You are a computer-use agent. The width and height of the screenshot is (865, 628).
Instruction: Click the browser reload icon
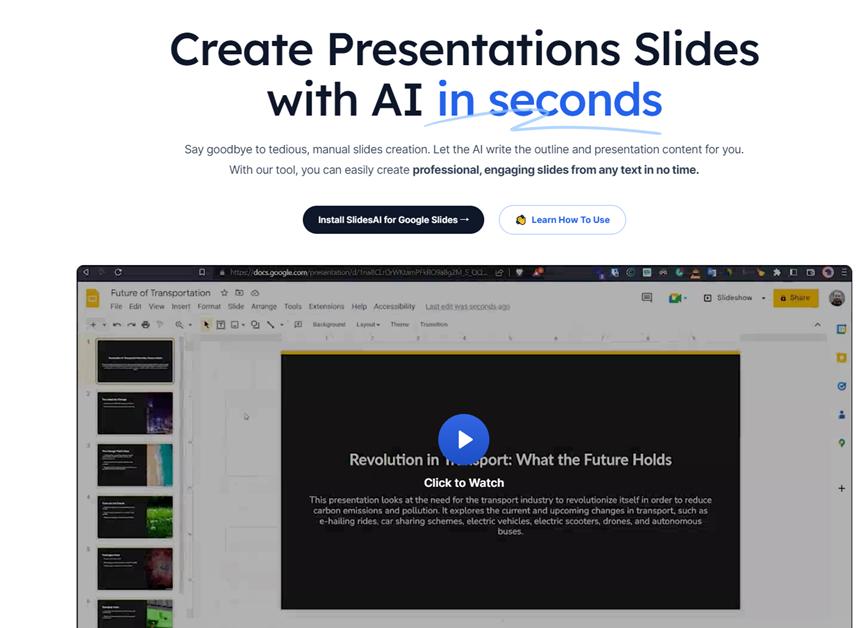(x=118, y=272)
